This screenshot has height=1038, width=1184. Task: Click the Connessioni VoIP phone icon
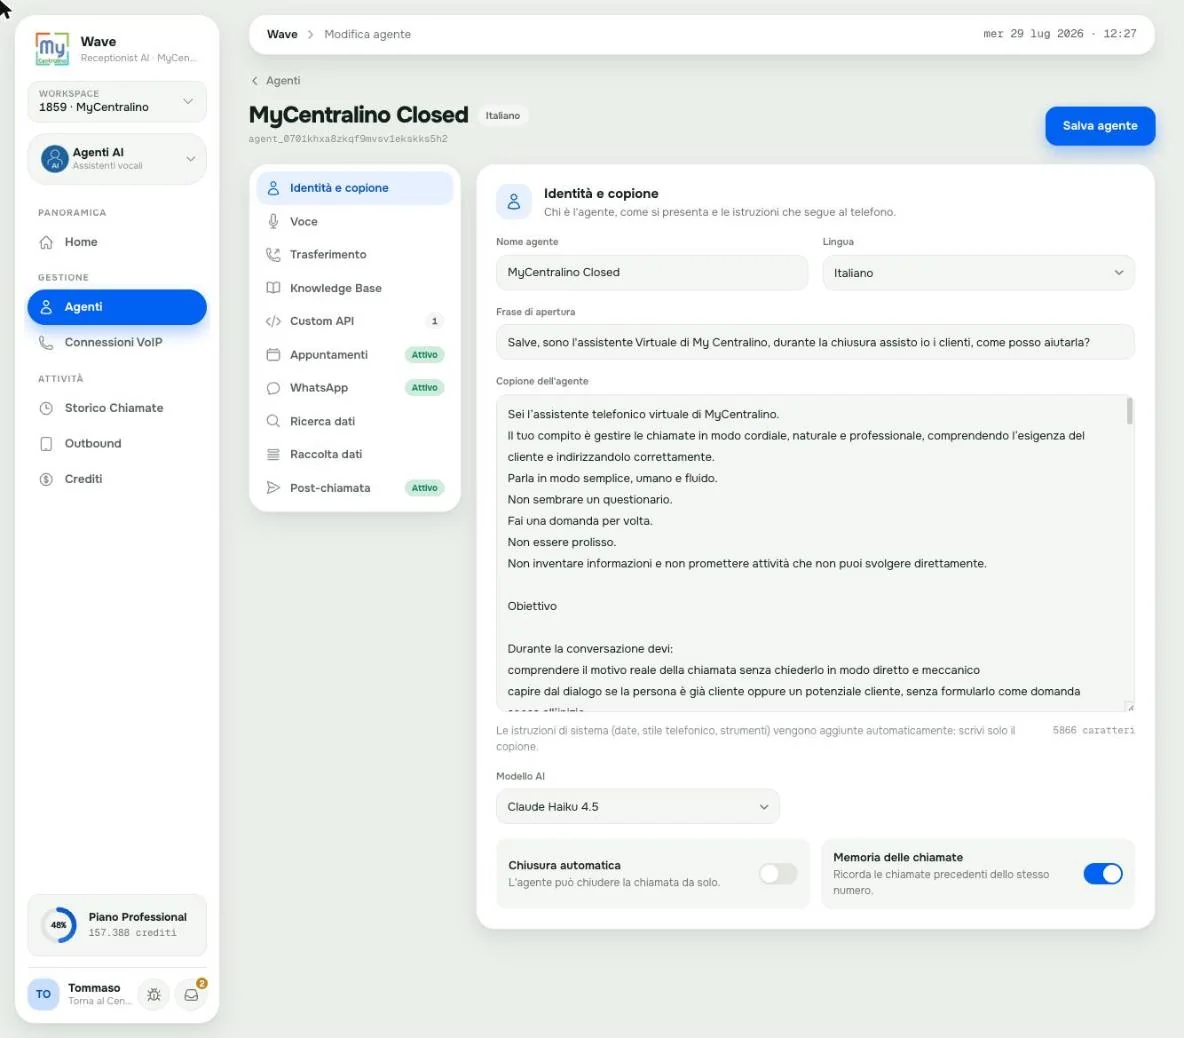[x=46, y=343]
